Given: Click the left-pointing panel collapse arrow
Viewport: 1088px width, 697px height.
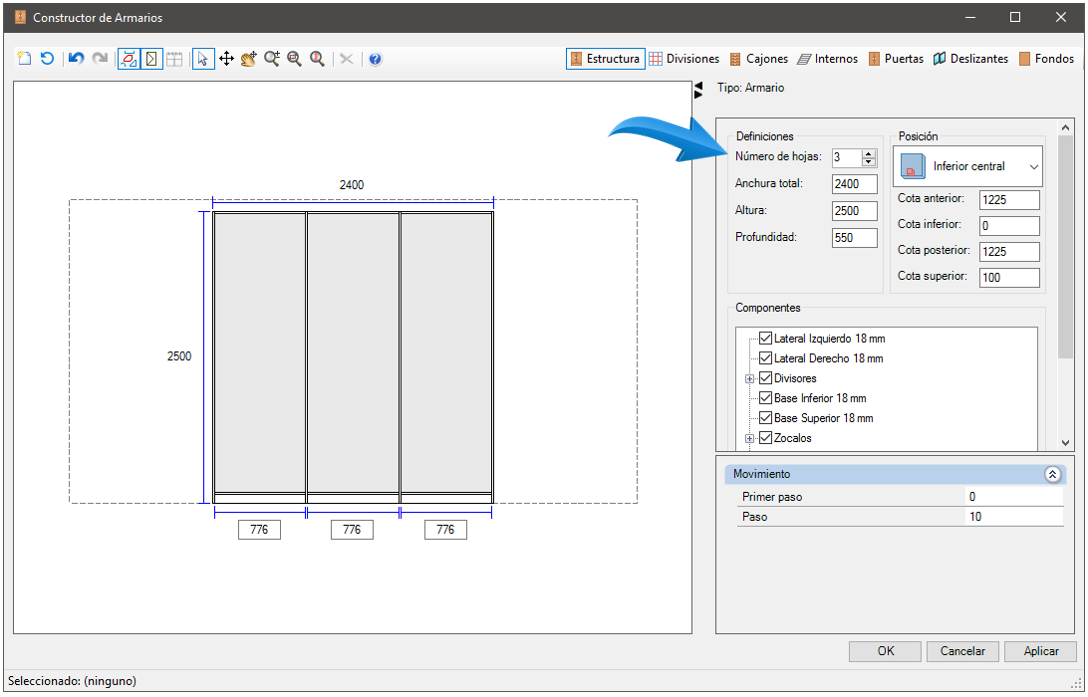Looking at the screenshot, I should [699, 85].
